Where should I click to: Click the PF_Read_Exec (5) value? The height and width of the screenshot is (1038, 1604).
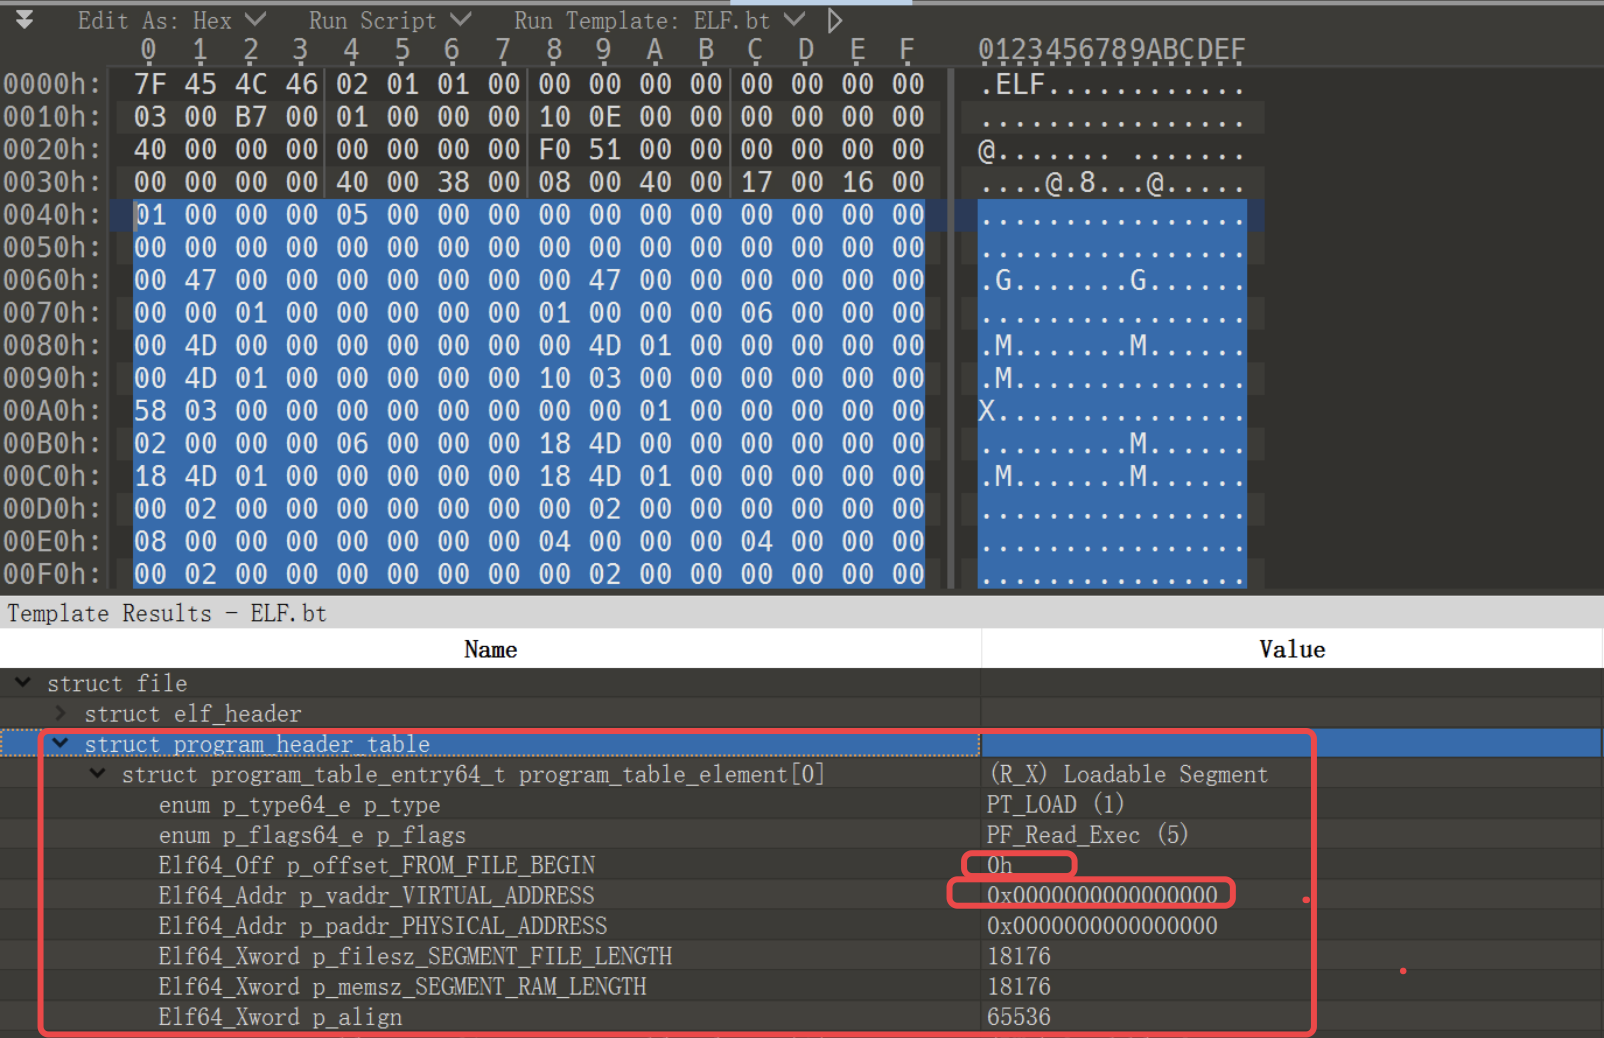pyautogui.click(x=1087, y=835)
